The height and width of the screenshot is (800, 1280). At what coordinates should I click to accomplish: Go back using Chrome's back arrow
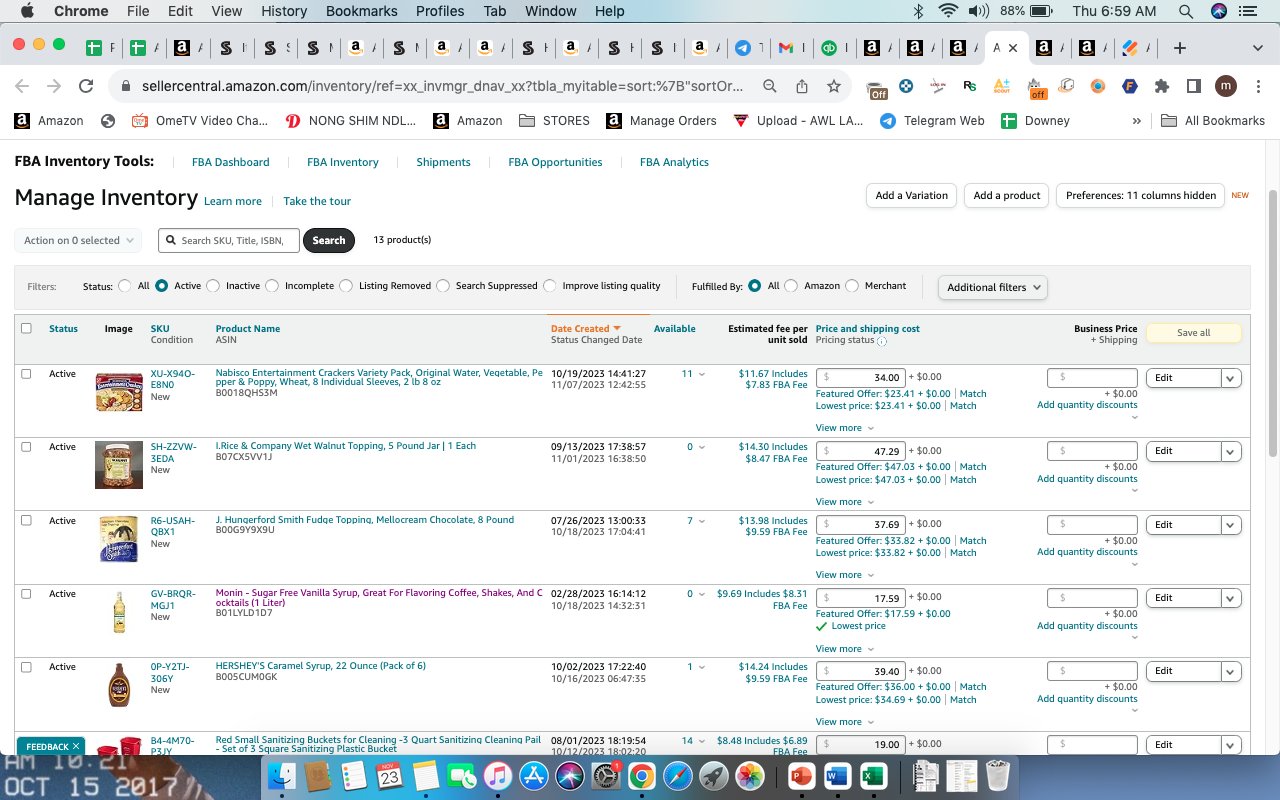[x=22, y=87]
